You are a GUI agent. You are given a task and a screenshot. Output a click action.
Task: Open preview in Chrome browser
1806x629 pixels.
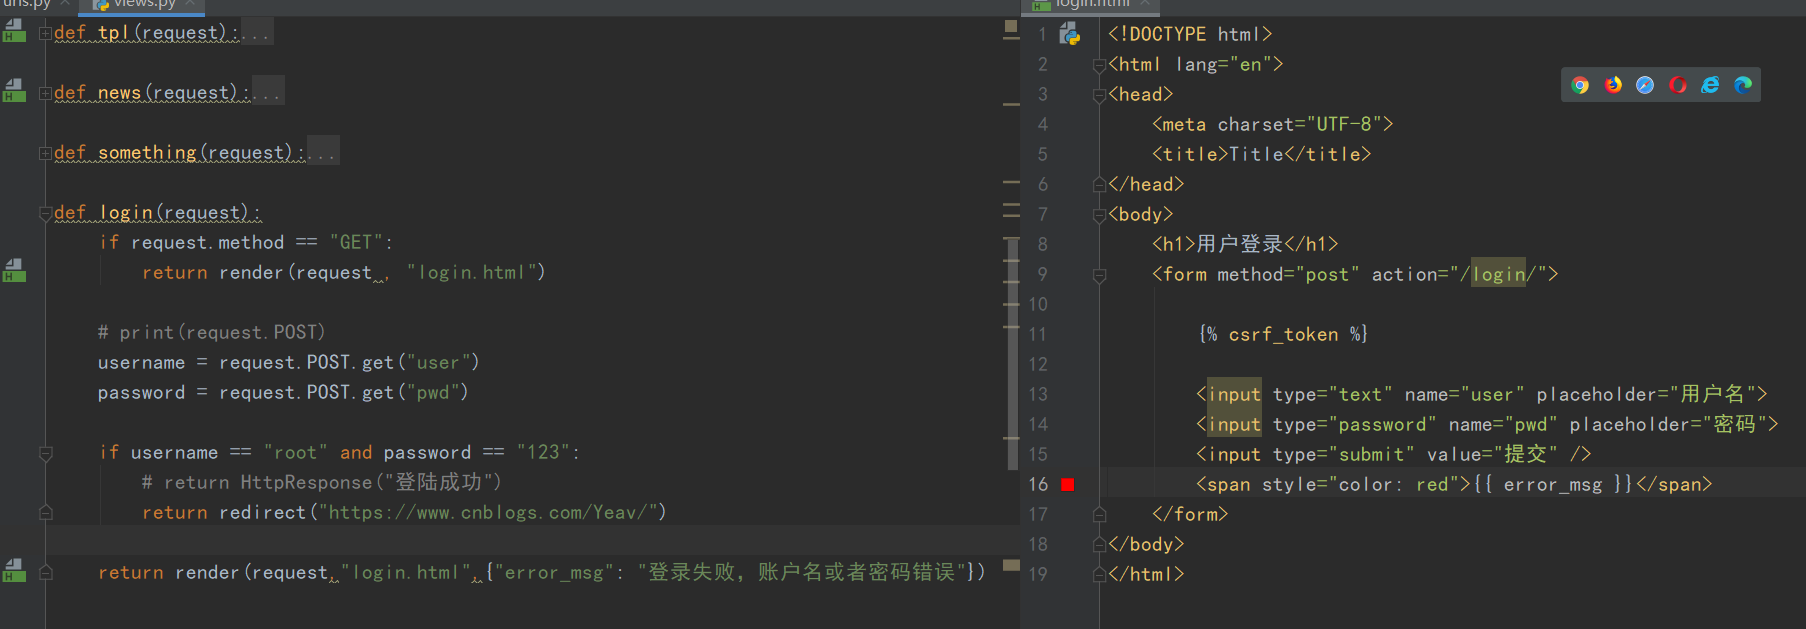[1580, 85]
